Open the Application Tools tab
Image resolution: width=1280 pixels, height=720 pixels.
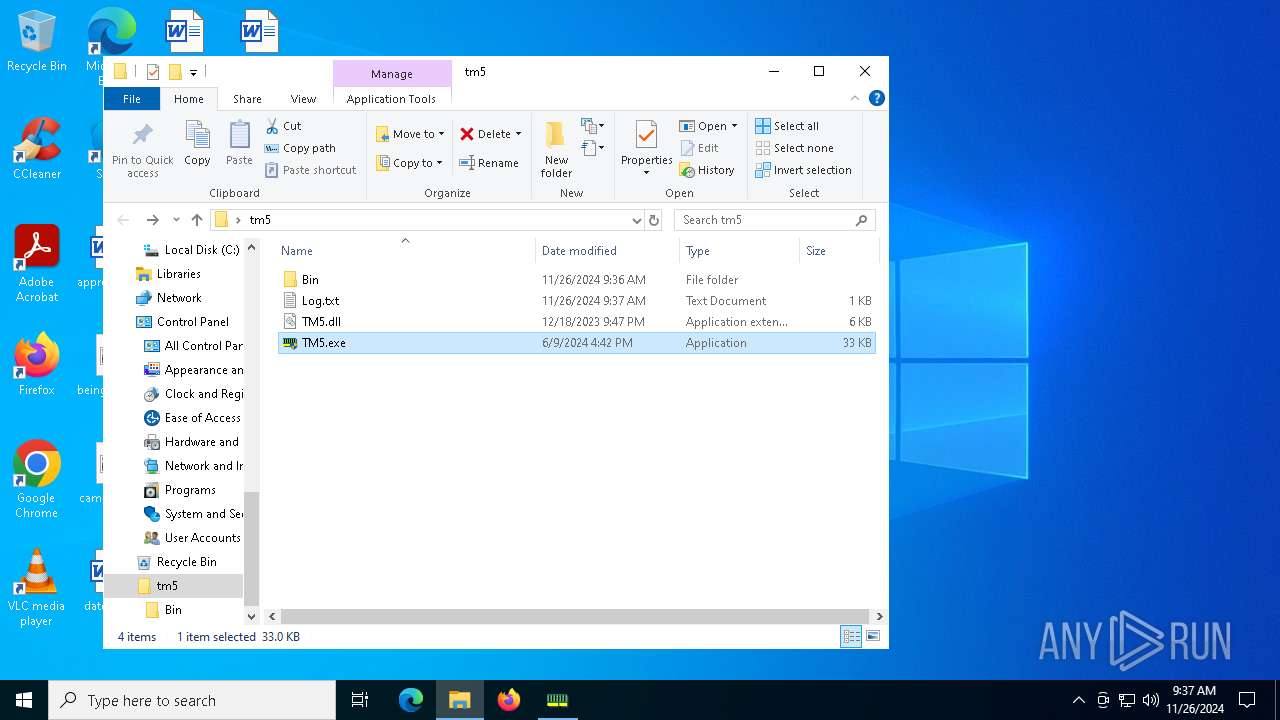pyautogui.click(x=391, y=99)
